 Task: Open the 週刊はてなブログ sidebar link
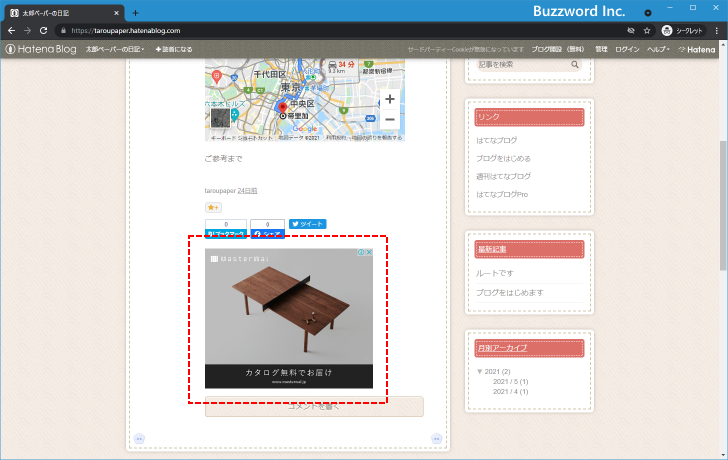click(503, 176)
